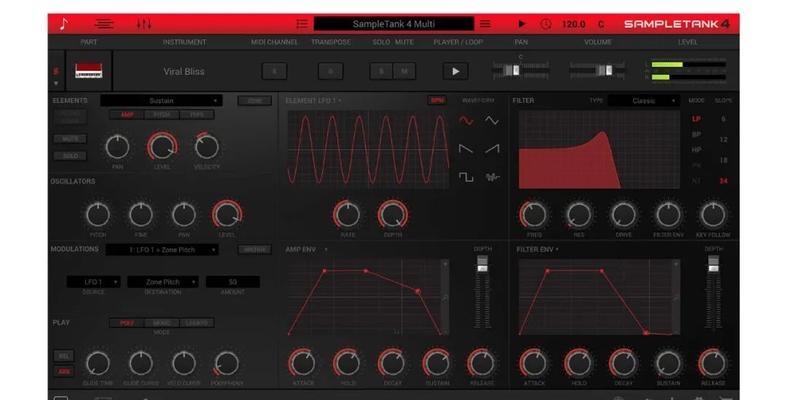Image resolution: width=787 pixels, height=400 pixels.
Task: Click the ZONE button next to Sustain
Action: click(254, 100)
